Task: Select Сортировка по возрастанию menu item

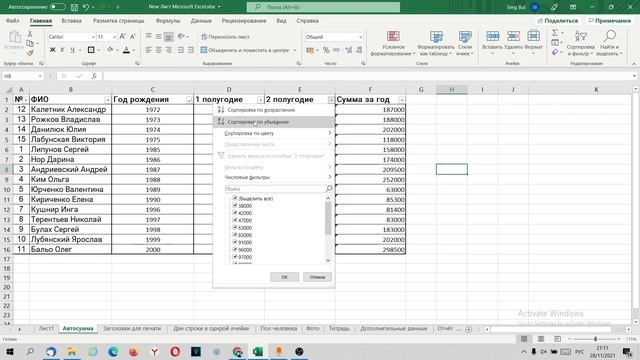Action: (274, 110)
